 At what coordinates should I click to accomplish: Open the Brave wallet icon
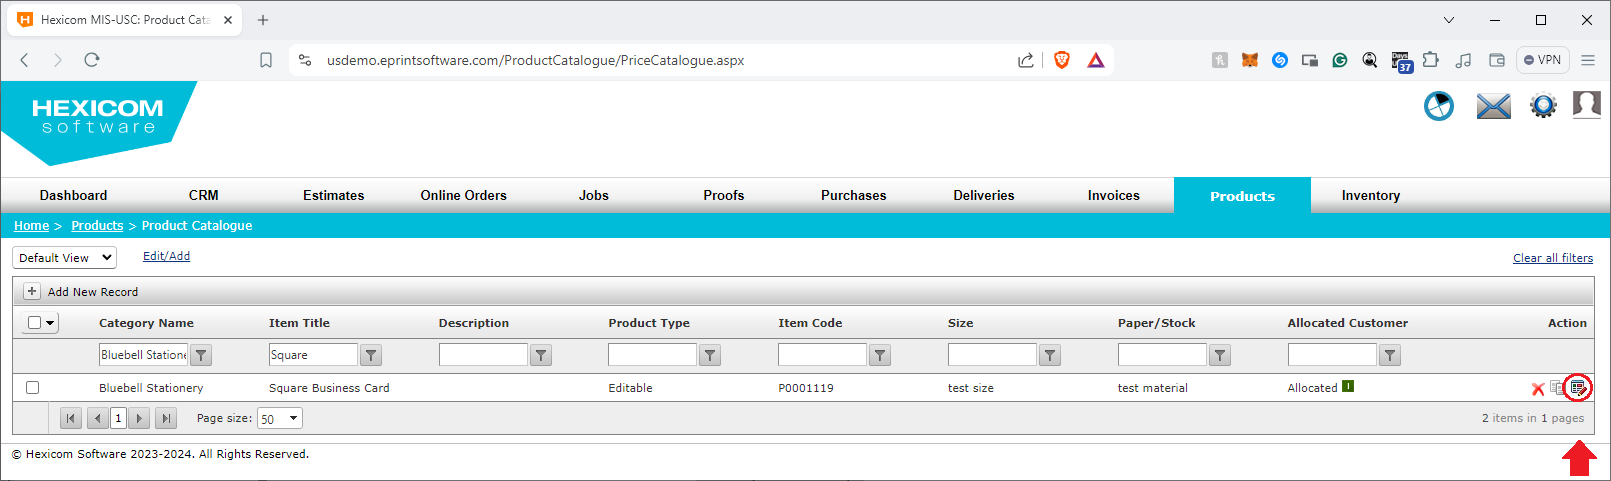point(1497,60)
